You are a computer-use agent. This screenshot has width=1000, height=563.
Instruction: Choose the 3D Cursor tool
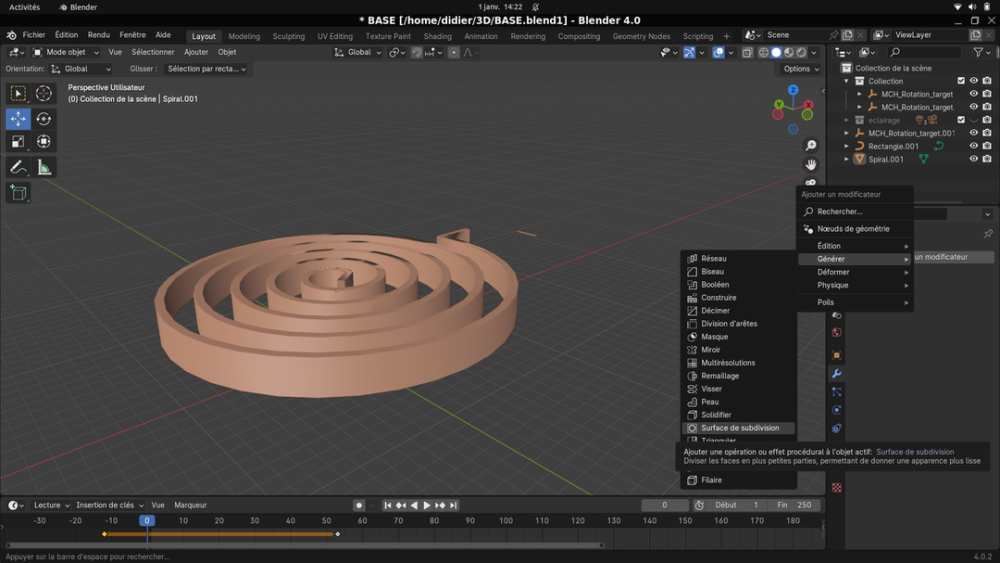[44, 93]
